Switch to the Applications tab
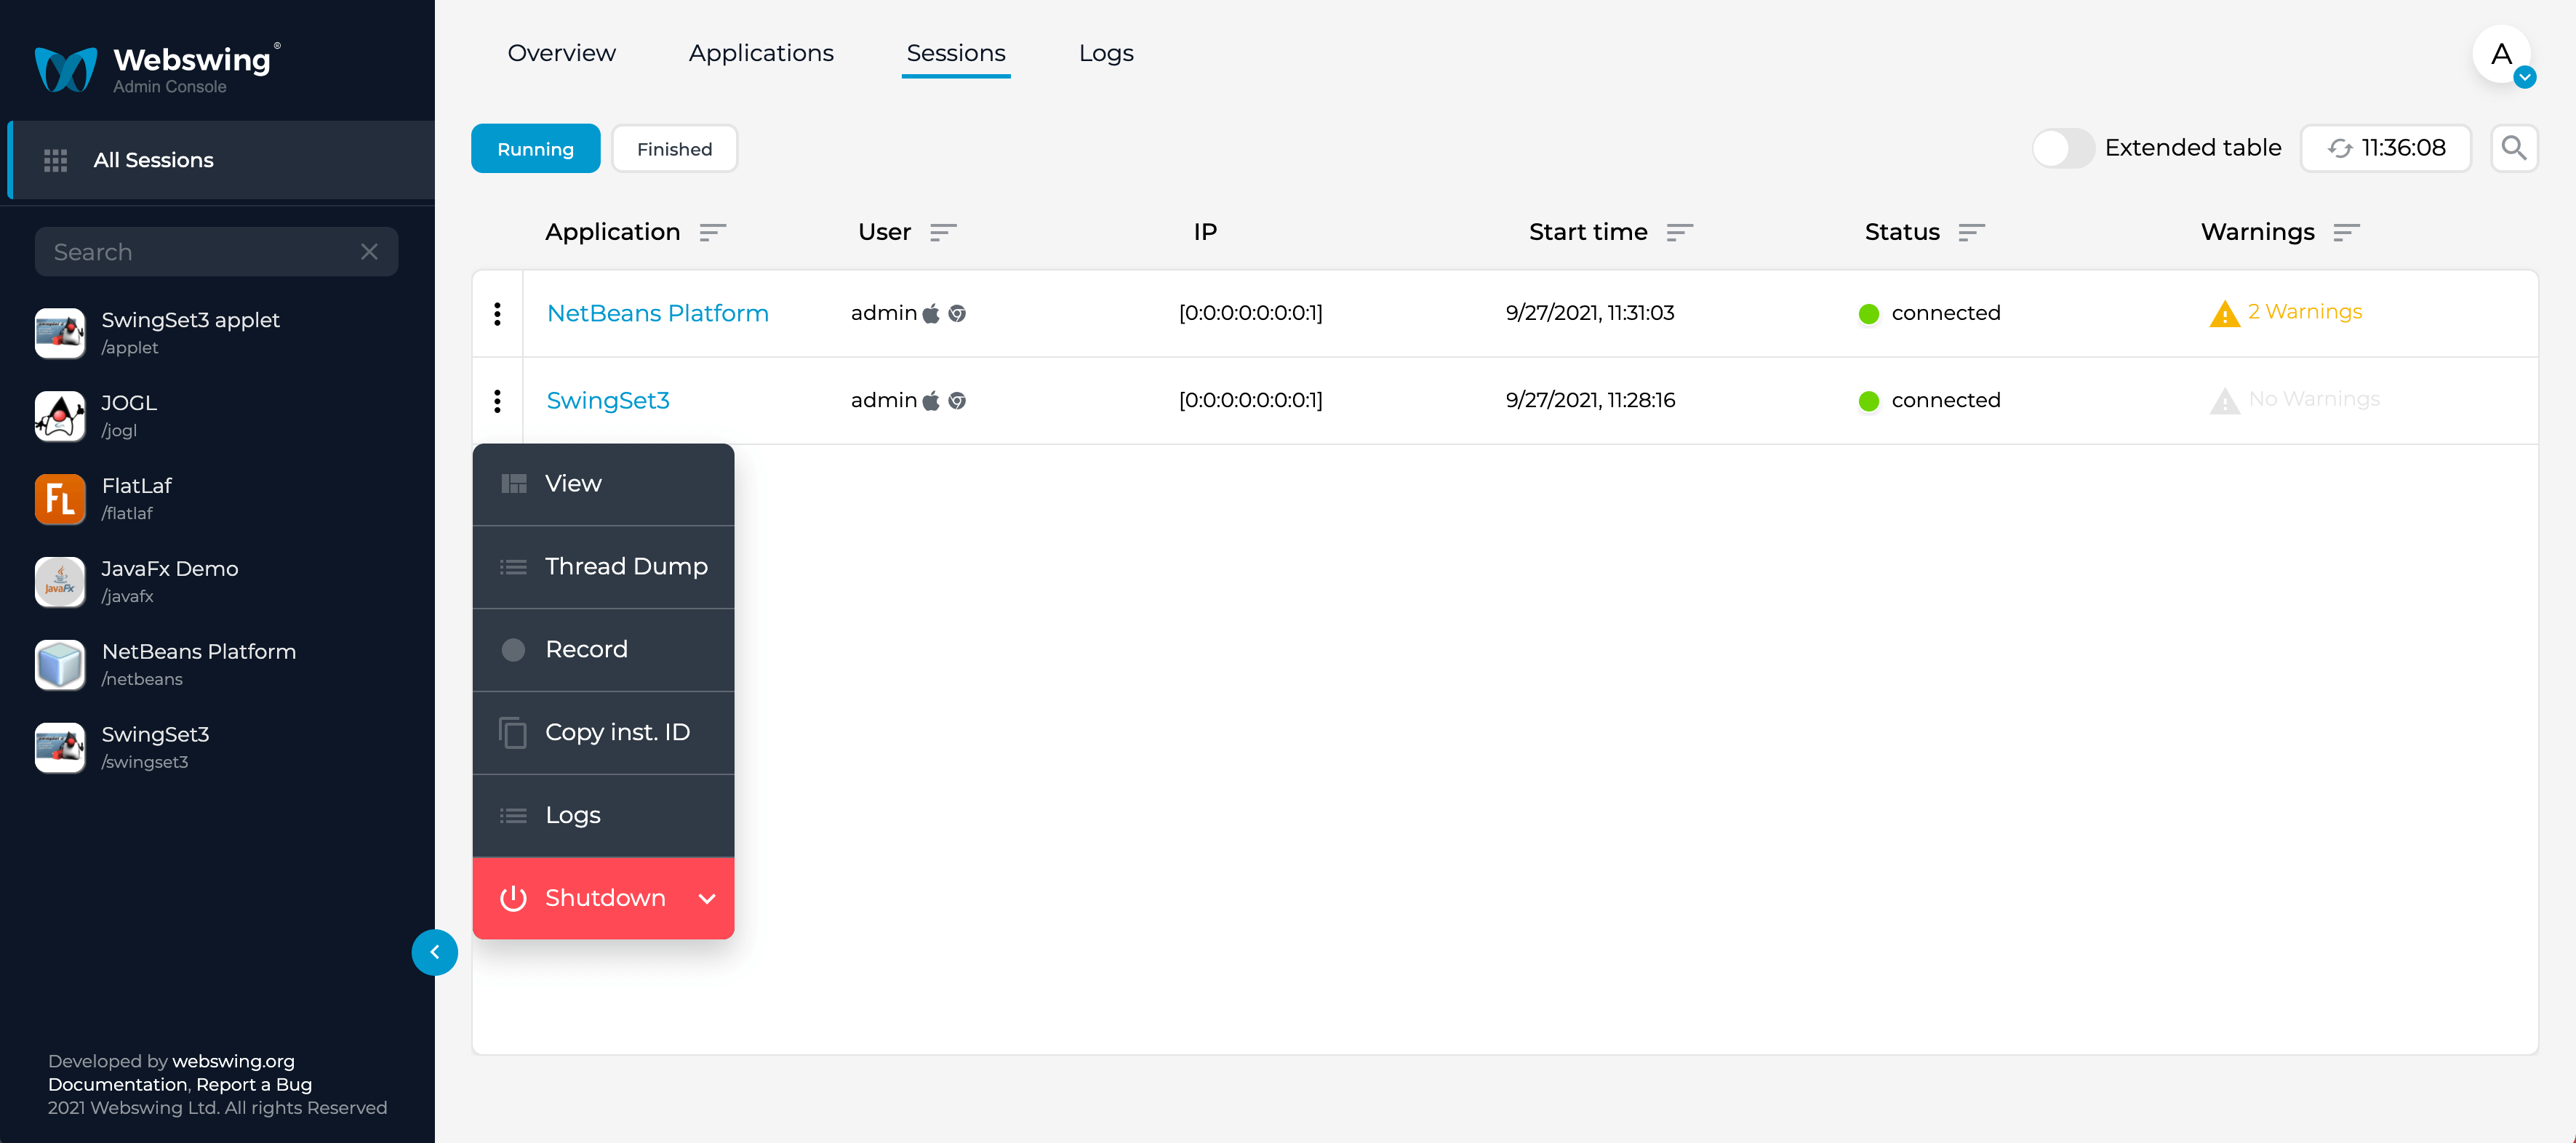2576x1143 pixels. pos(761,53)
